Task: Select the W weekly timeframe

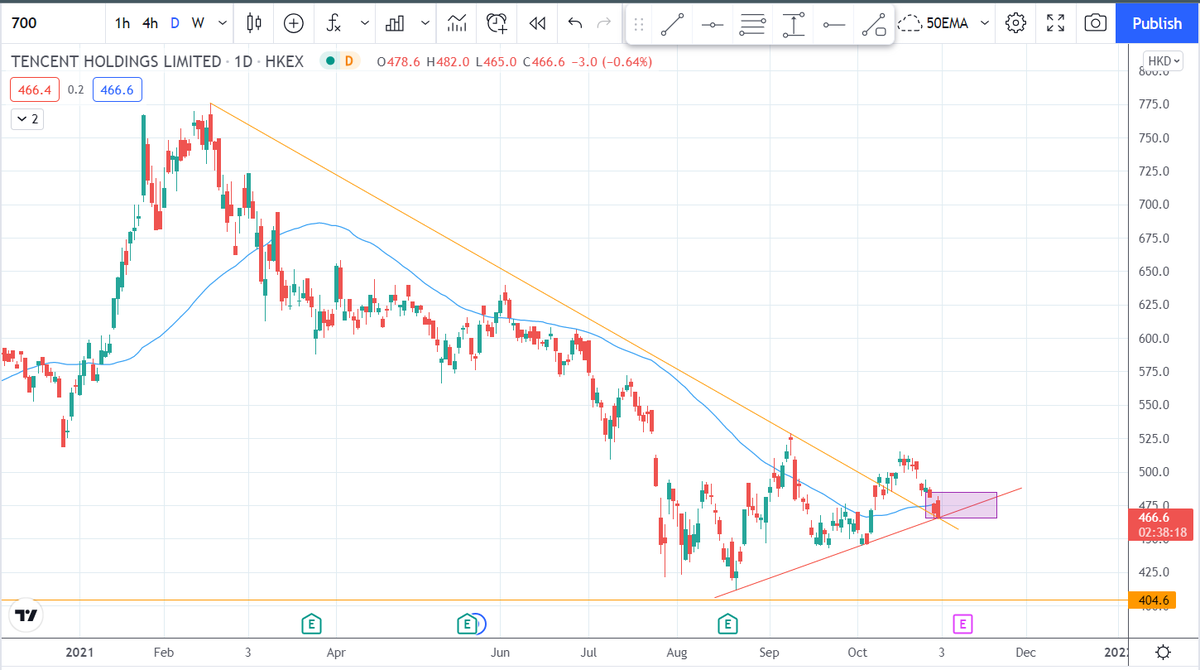Action: 198,22
